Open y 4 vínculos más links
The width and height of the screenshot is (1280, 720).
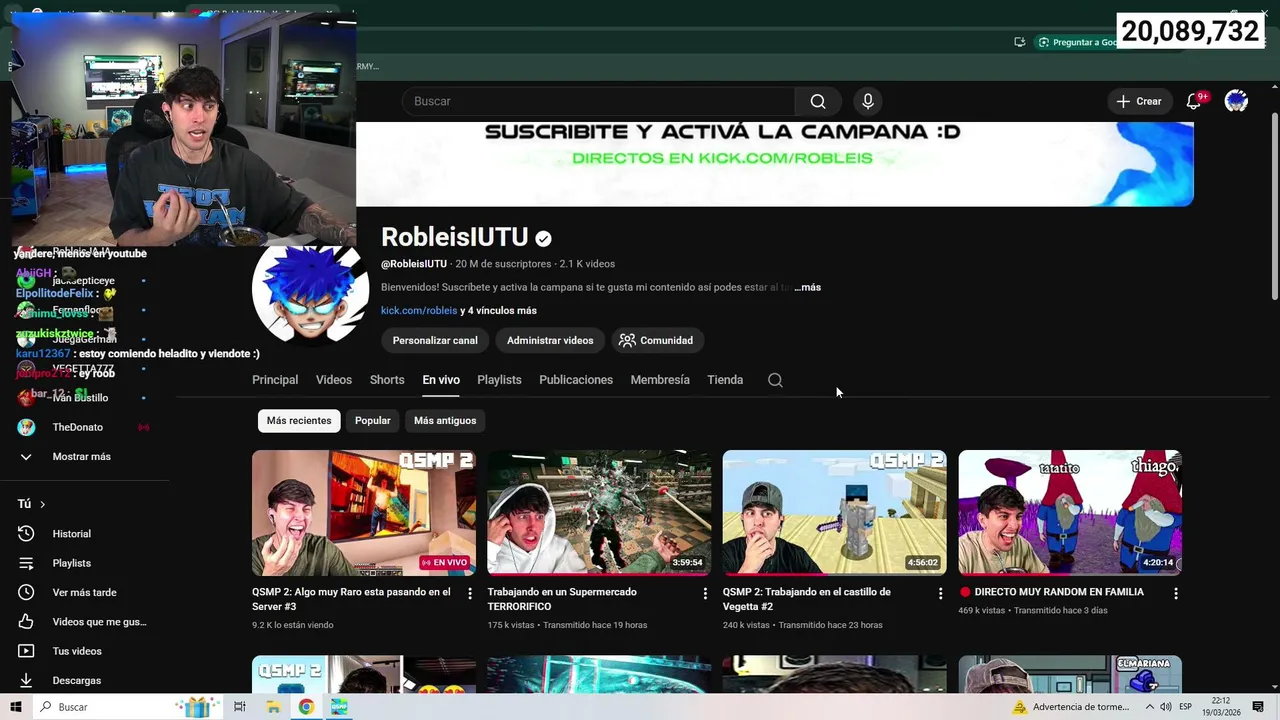tap(498, 311)
